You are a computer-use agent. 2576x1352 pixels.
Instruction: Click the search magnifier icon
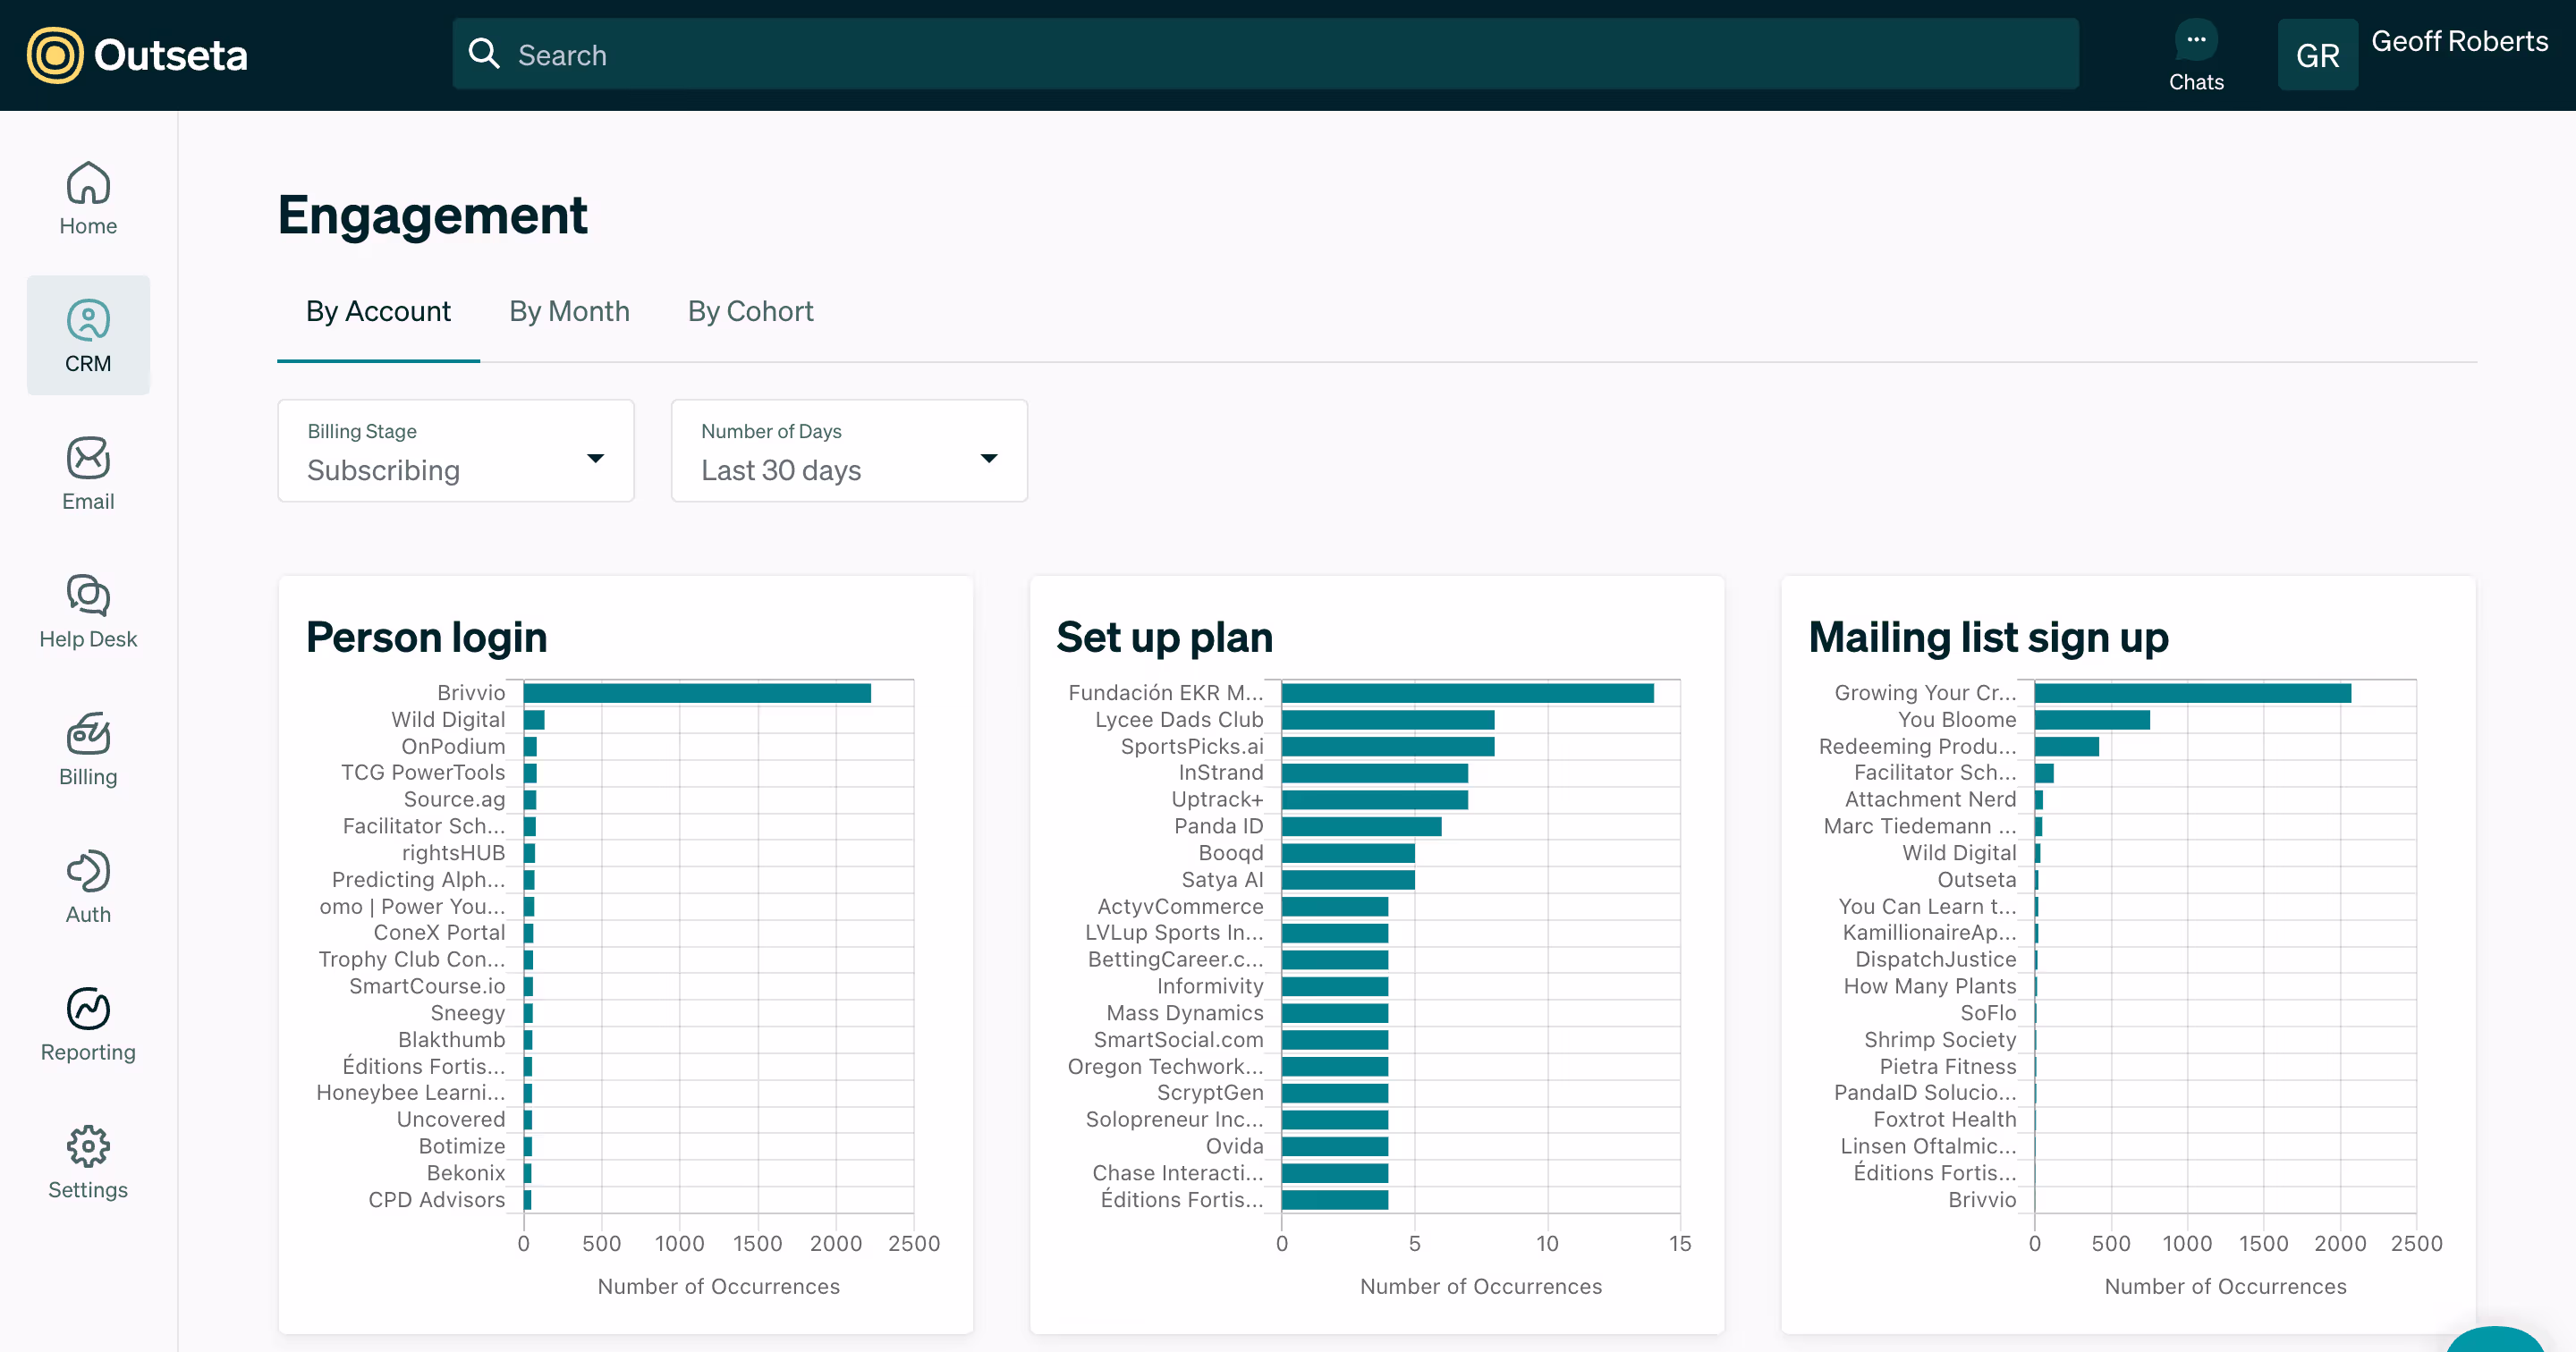(x=484, y=54)
